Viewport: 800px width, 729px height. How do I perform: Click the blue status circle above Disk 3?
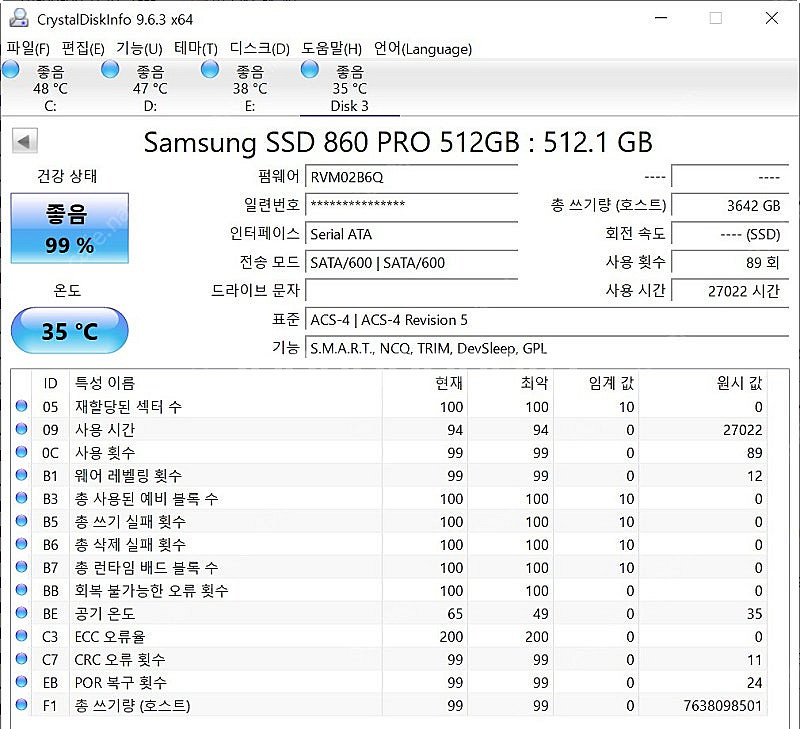coord(310,69)
